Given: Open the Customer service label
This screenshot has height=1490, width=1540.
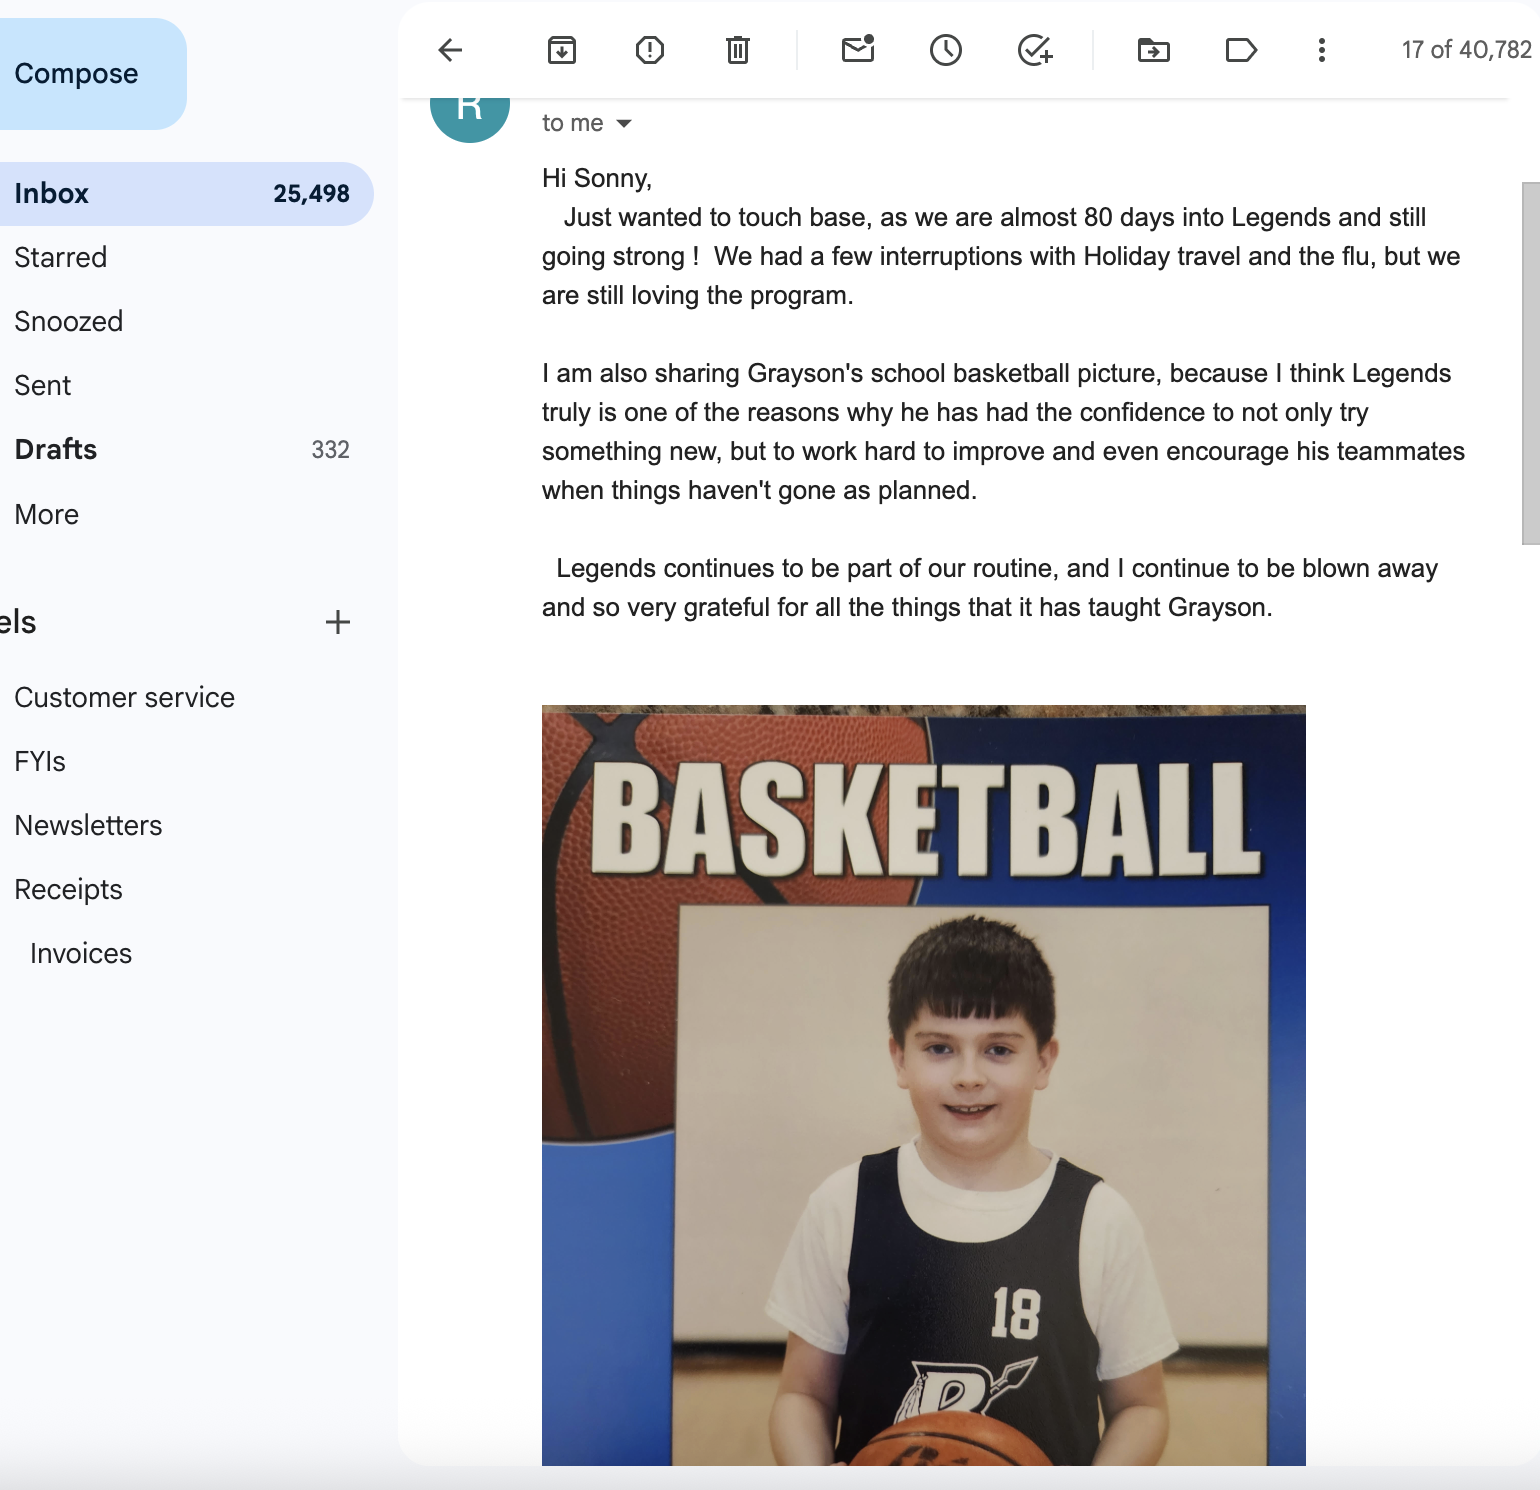Looking at the screenshot, I should coord(125,698).
